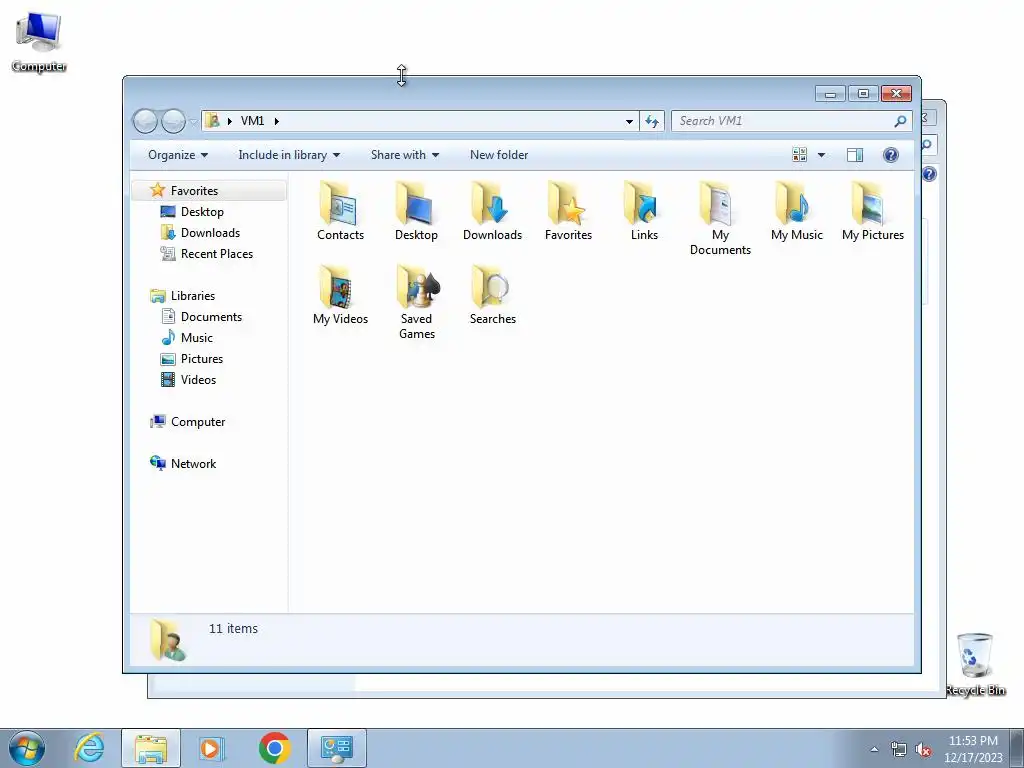Open Desktop in navigation pane
The width and height of the screenshot is (1024, 768).
[202, 212]
